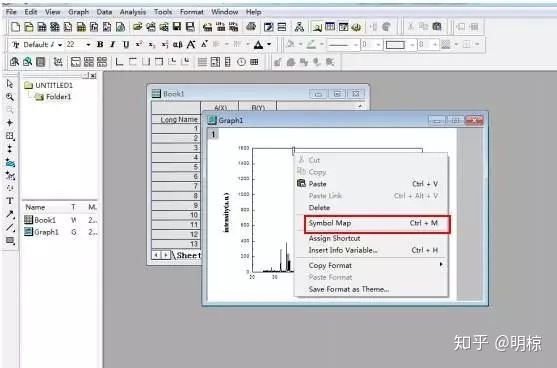This screenshot has width=557, height=368.
Task: Open the Analysis menu
Action: coord(133,12)
